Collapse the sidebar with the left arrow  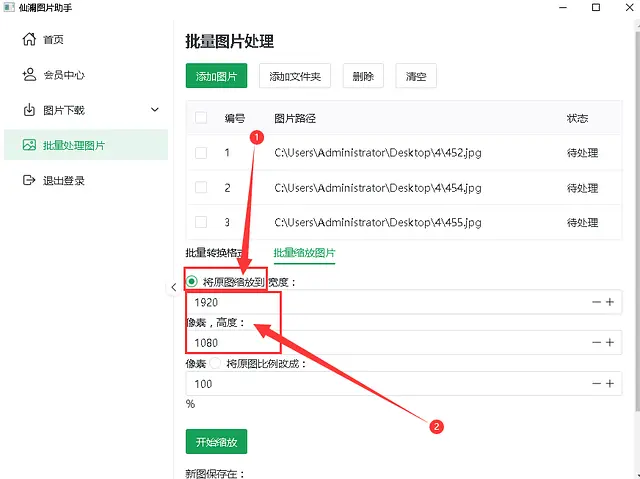tap(173, 287)
